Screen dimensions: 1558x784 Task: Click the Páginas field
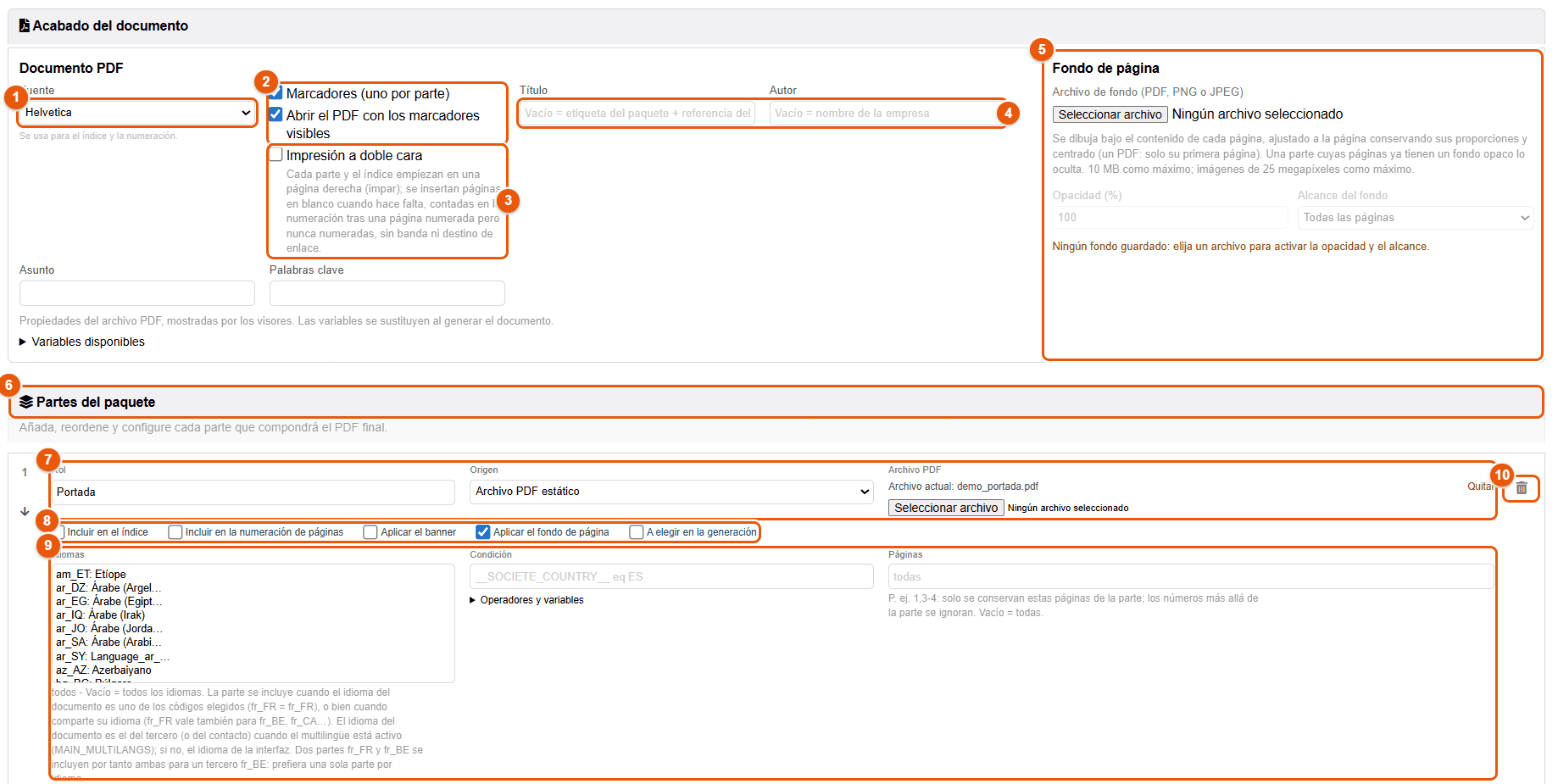pyautogui.click(x=1191, y=577)
